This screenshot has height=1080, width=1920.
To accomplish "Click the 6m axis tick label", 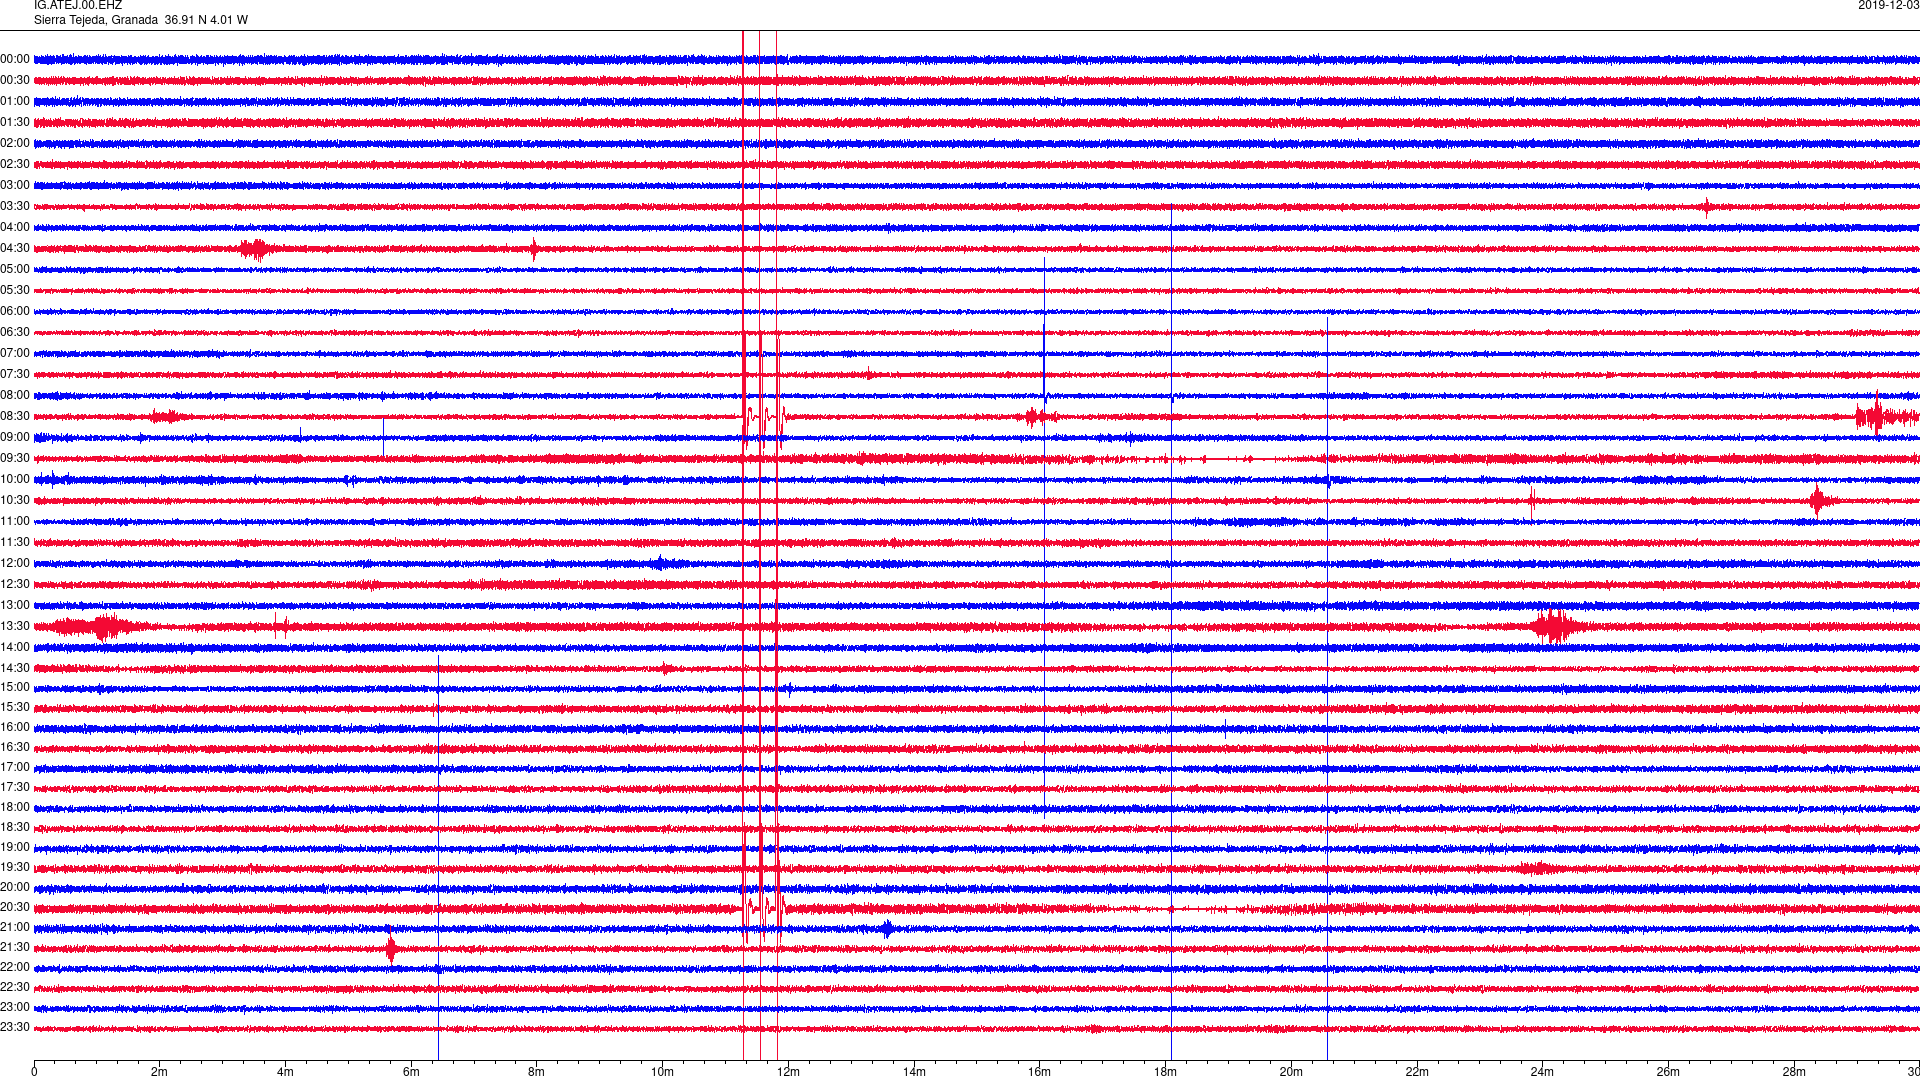I will pyautogui.click(x=411, y=1072).
